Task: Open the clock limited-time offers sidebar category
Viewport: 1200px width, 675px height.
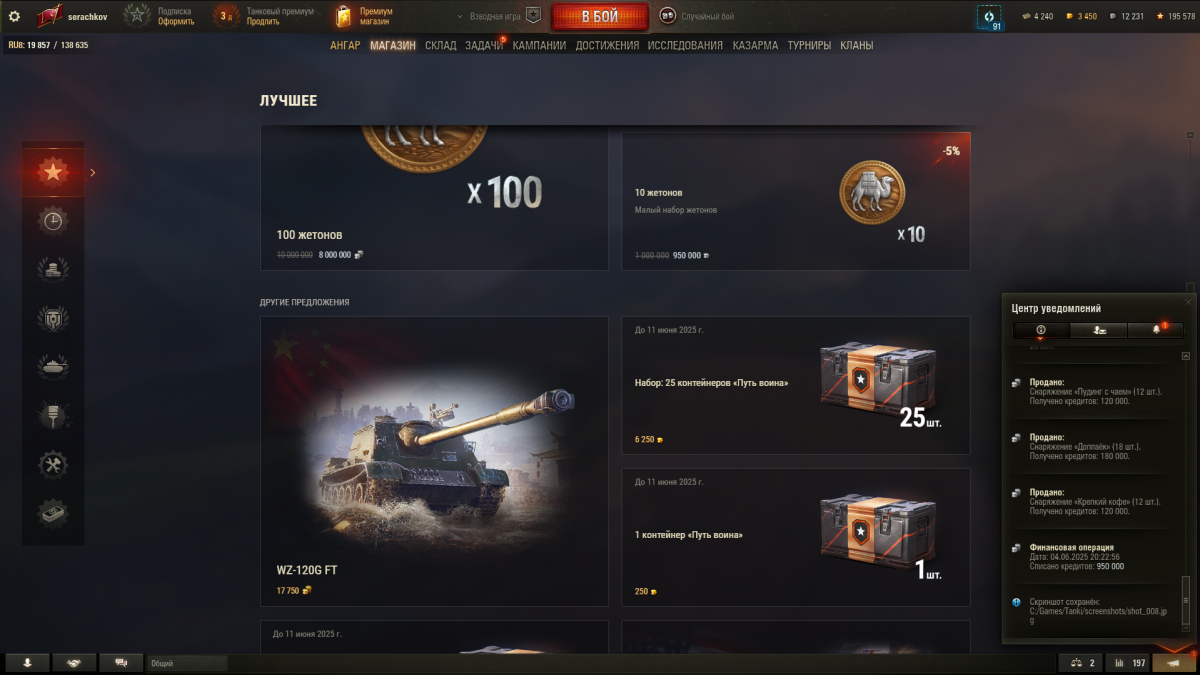Action: [x=53, y=221]
